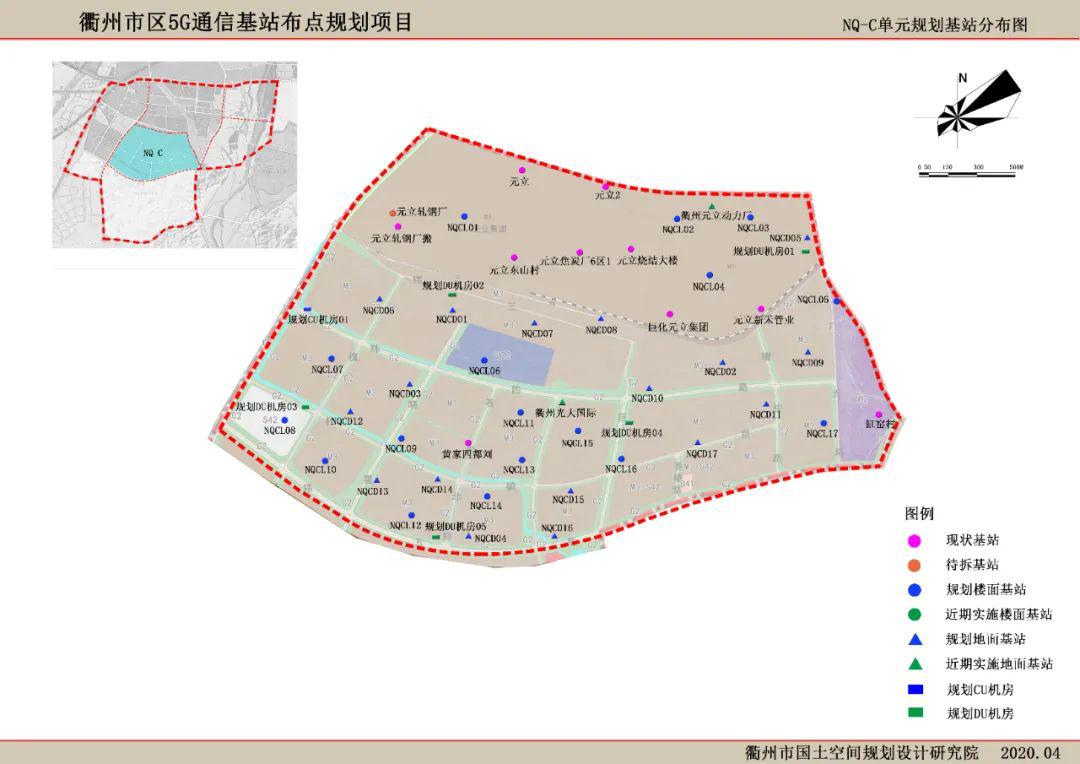
Task: Select the magenta dot above 黄家四都刘
Action: tap(468, 443)
